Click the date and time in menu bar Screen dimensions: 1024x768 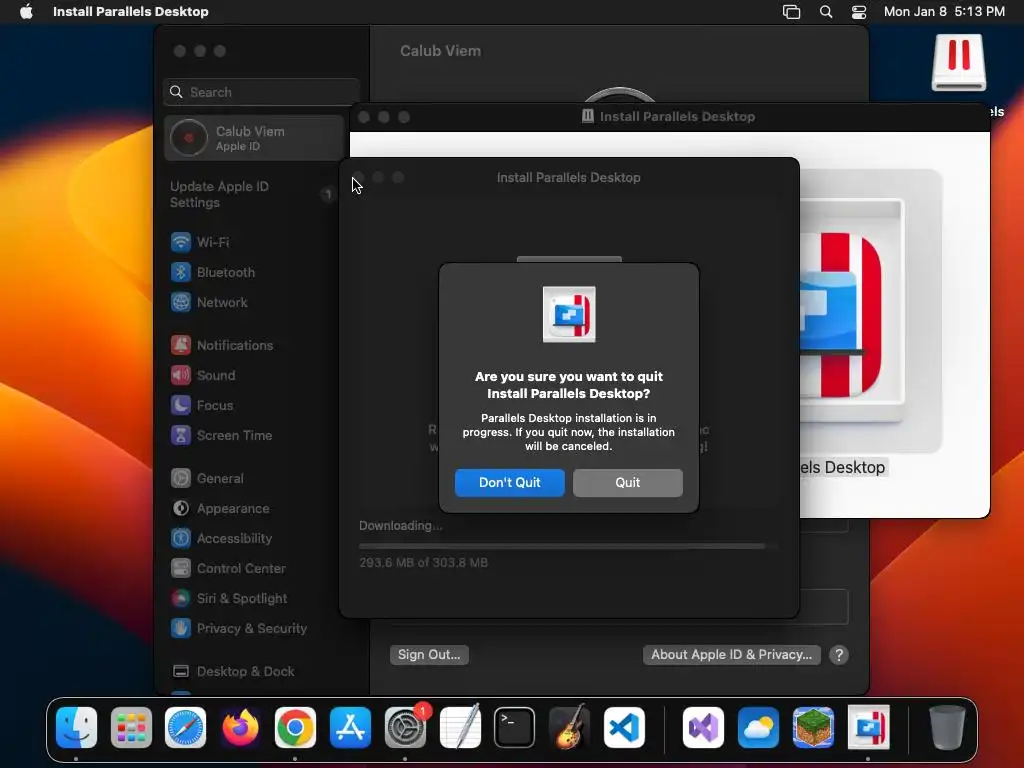point(944,12)
